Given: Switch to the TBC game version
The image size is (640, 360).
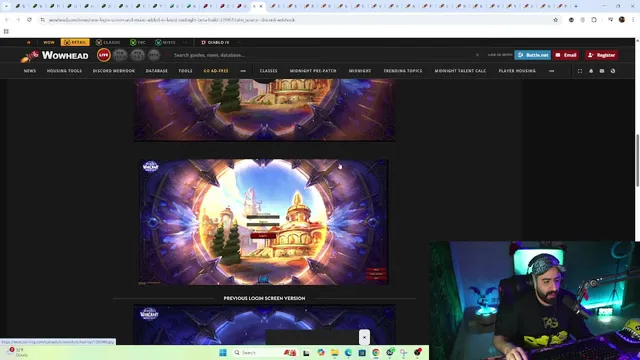Looking at the screenshot, I should click(x=138, y=42).
